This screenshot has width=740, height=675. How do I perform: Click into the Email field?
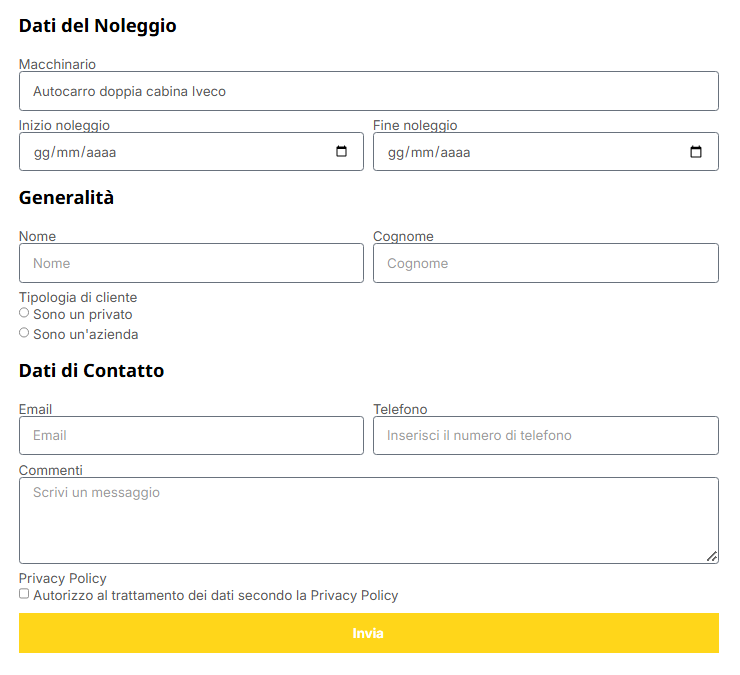point(191,436)
